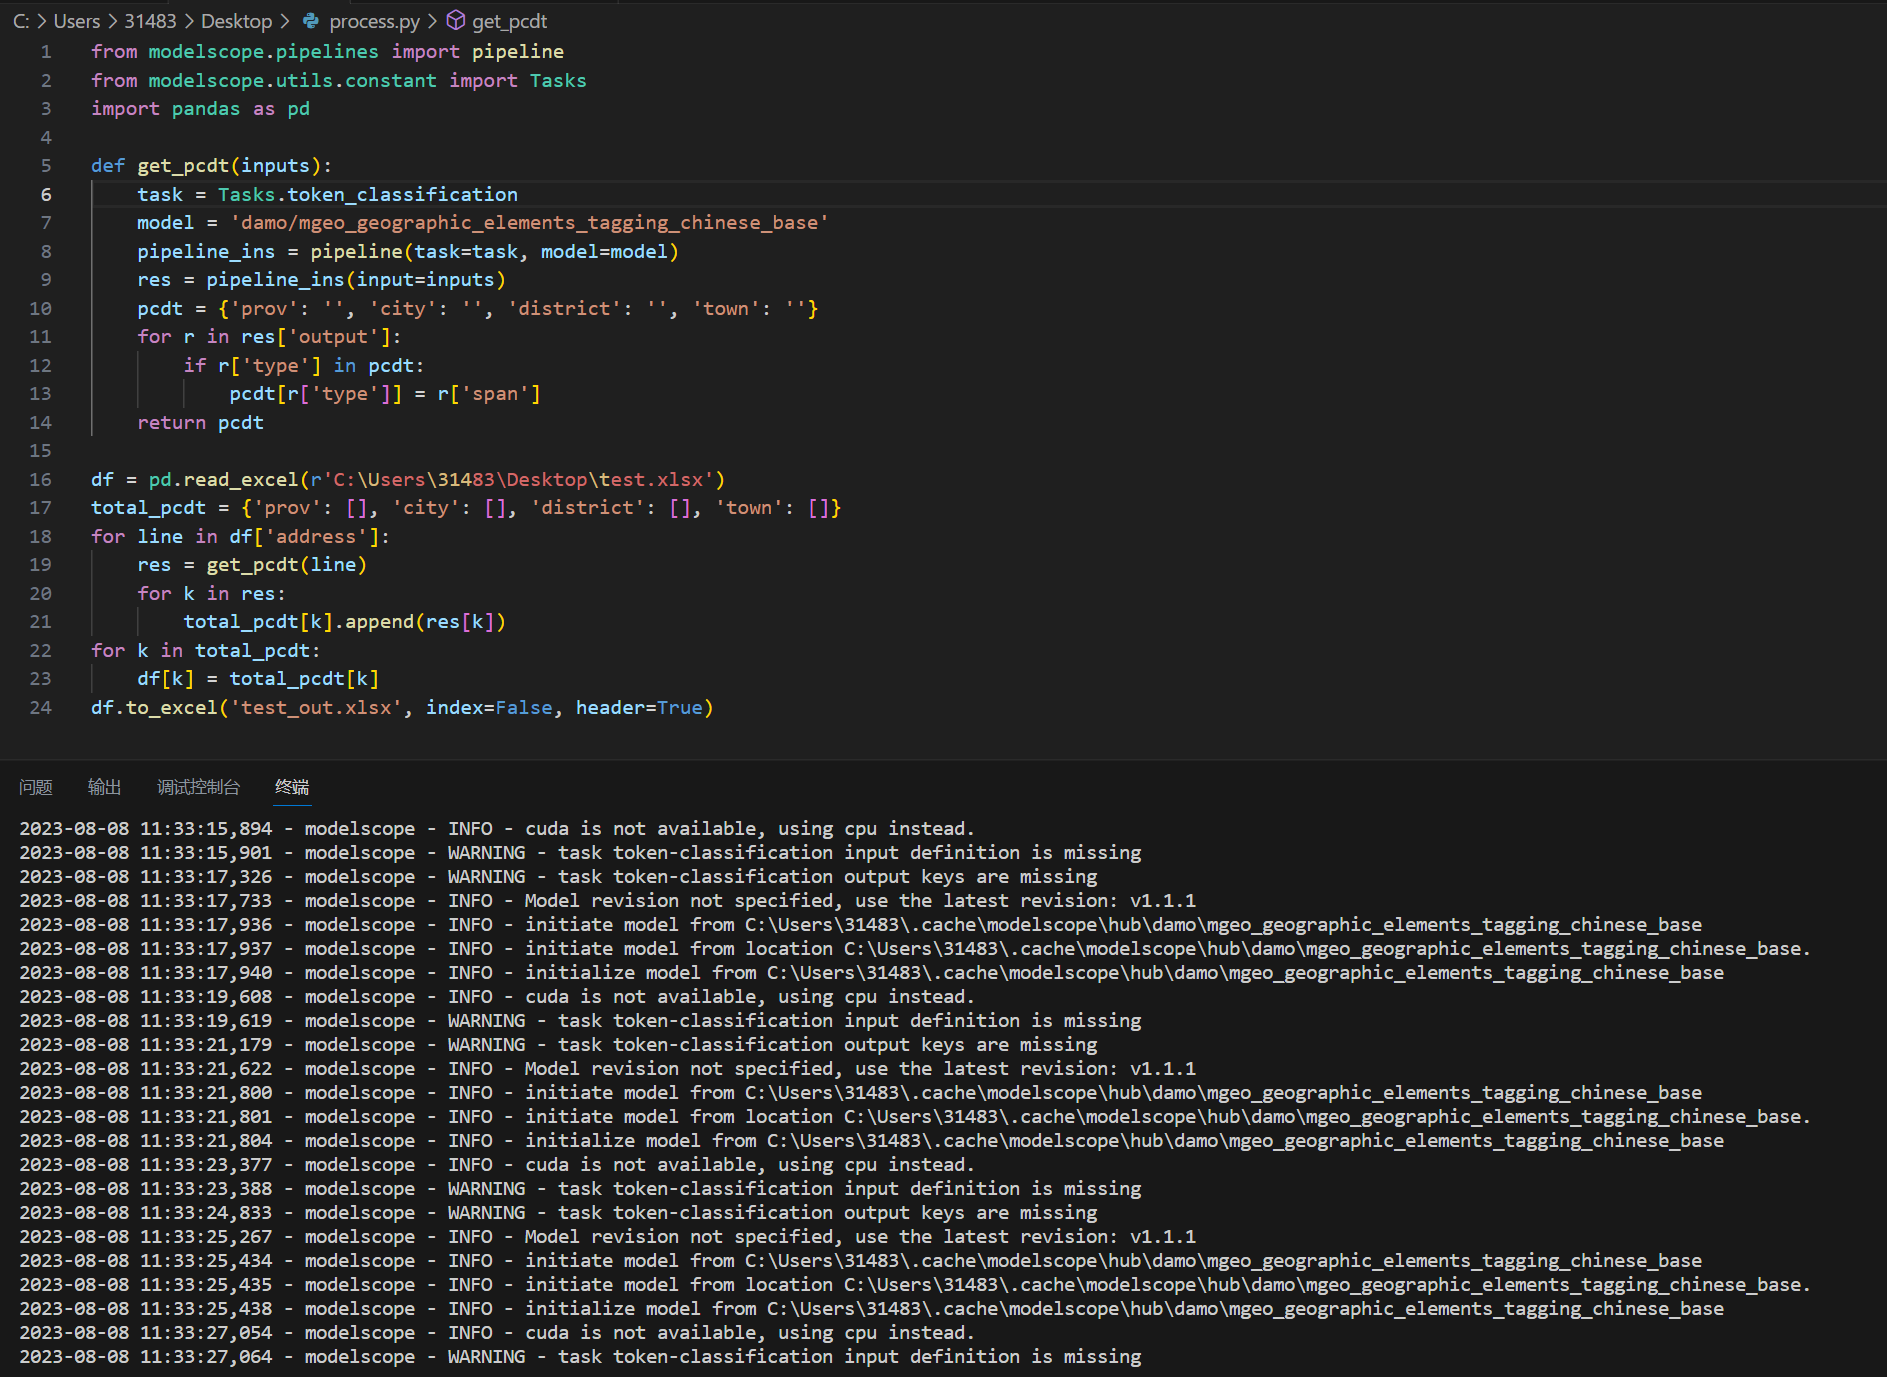The width and height of the screenshot is (1887, 1377).
Task: Click the get_pcdt symbol cube icon
Action: (456, 21)
